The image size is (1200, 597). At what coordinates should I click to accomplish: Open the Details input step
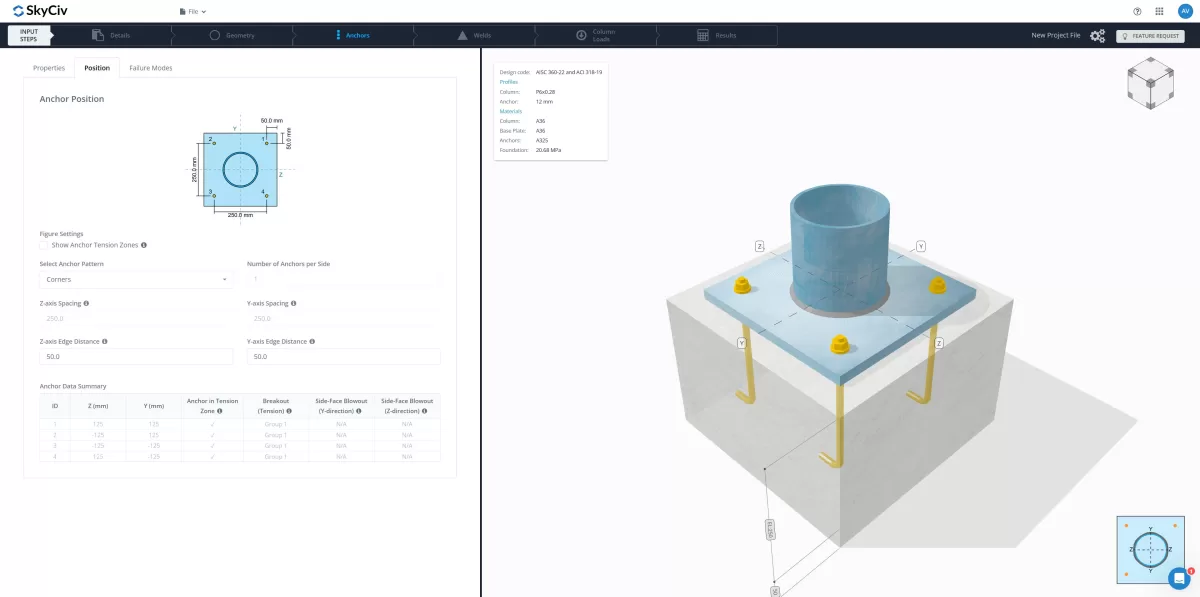123,33
